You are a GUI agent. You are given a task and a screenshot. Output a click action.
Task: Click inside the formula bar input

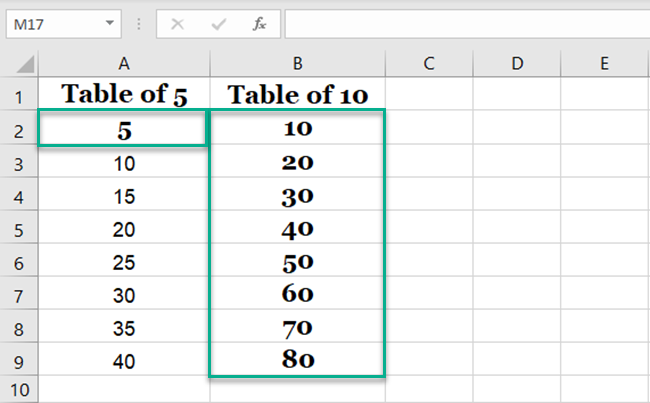[x=460, y=24]
